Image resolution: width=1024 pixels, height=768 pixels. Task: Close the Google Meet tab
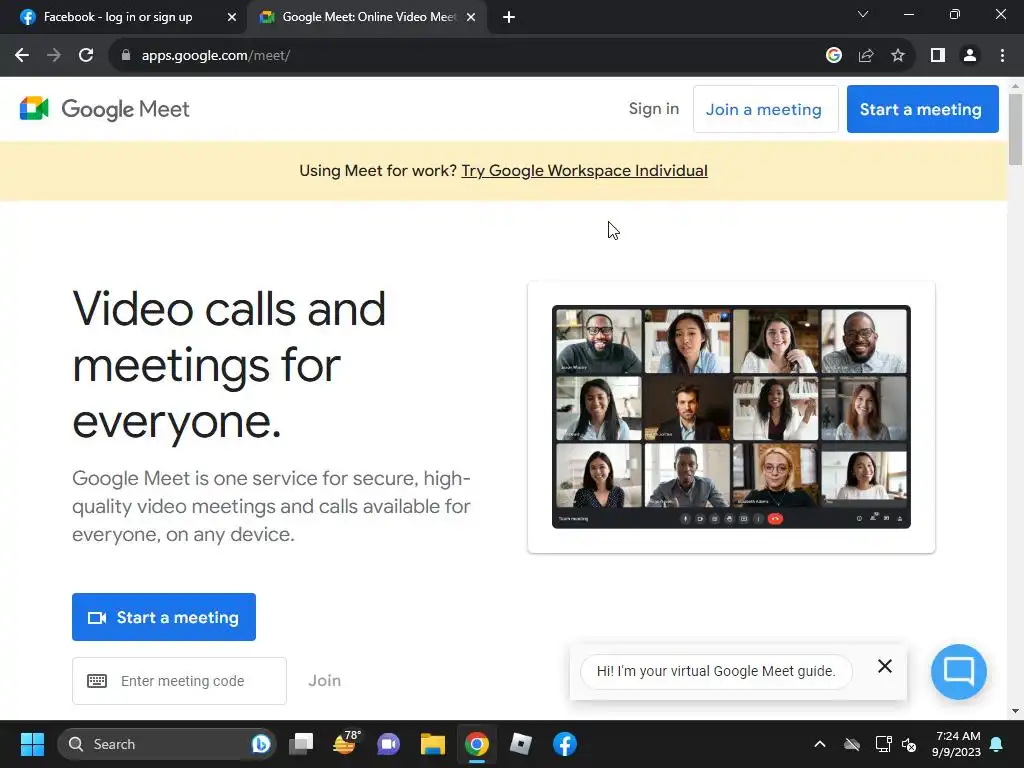[x=471, y=18]
